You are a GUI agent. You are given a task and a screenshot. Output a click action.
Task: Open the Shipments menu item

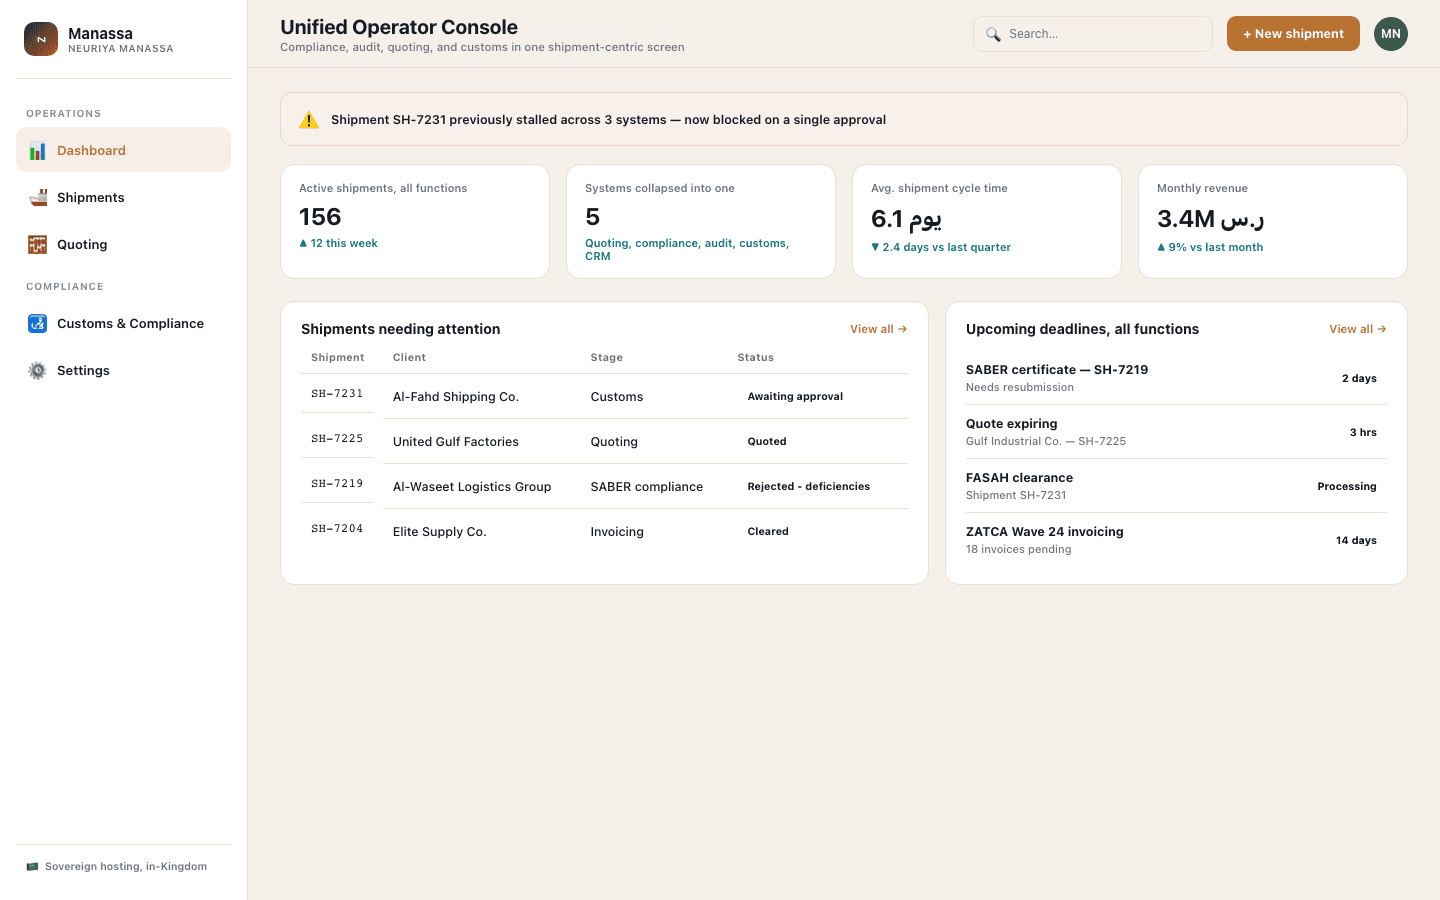pos(123,198)
